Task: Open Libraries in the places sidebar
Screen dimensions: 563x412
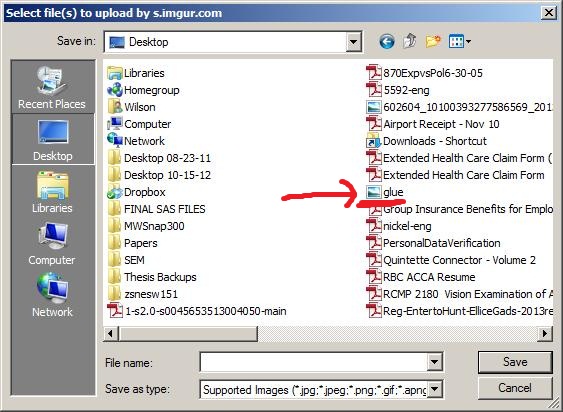Action: [52, 192]
